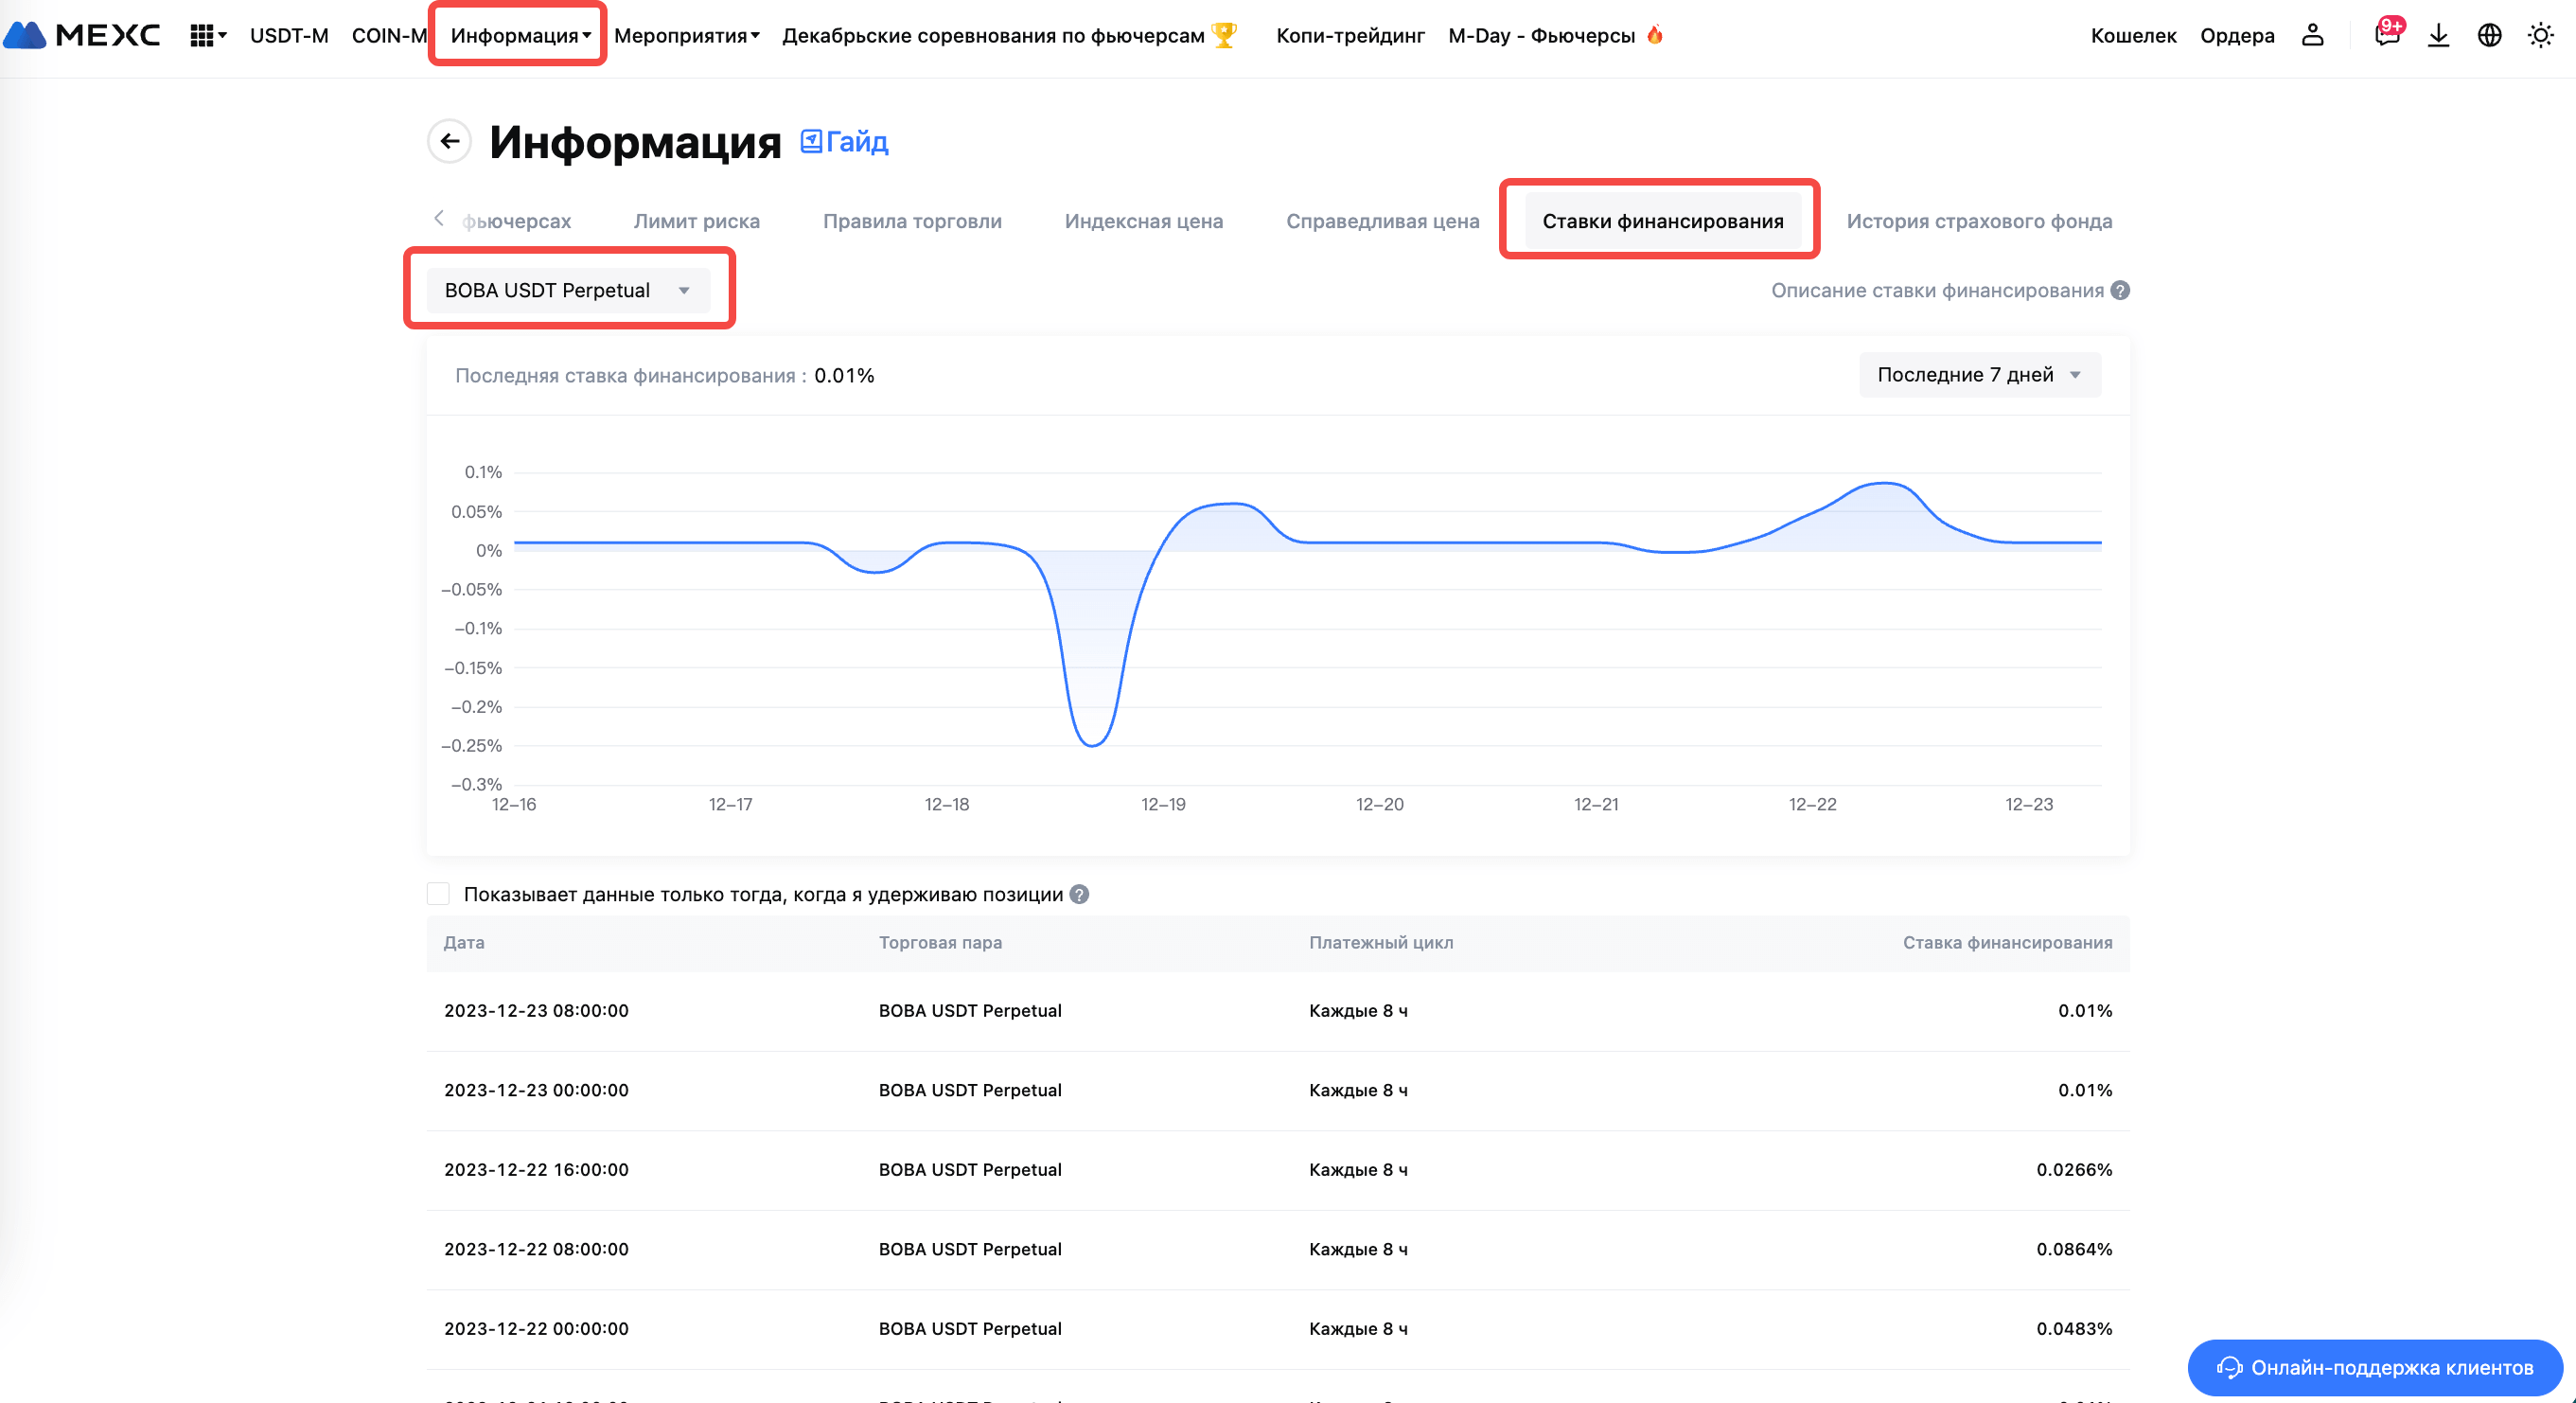
Task: Click the back arrow button
Action: (x=449, y=141)
